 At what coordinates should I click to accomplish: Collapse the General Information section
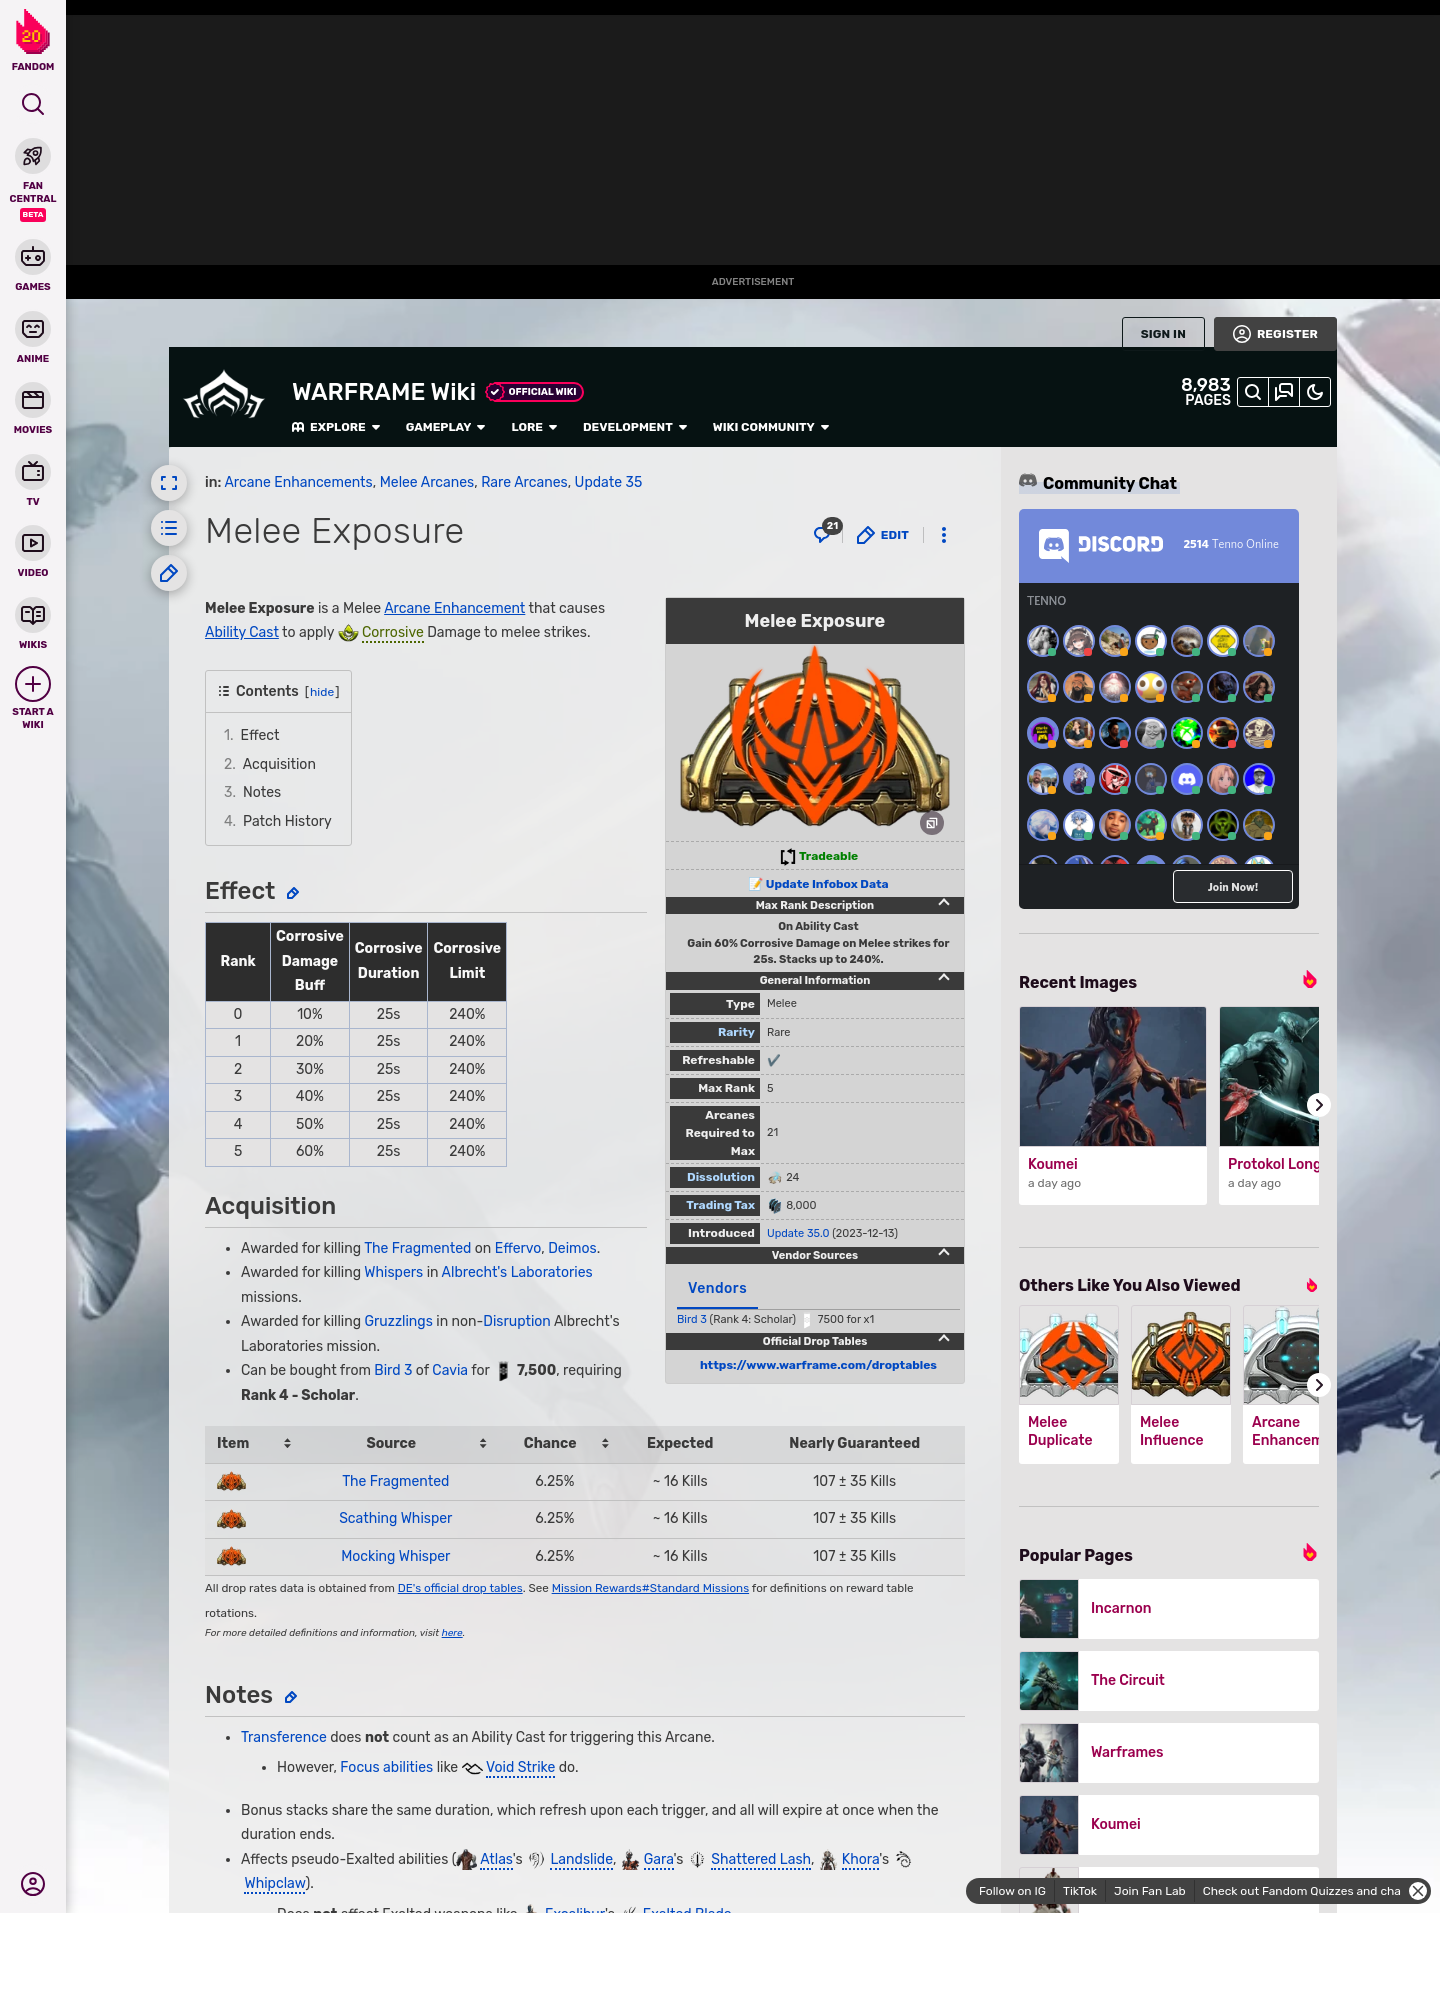coord(944,978)
